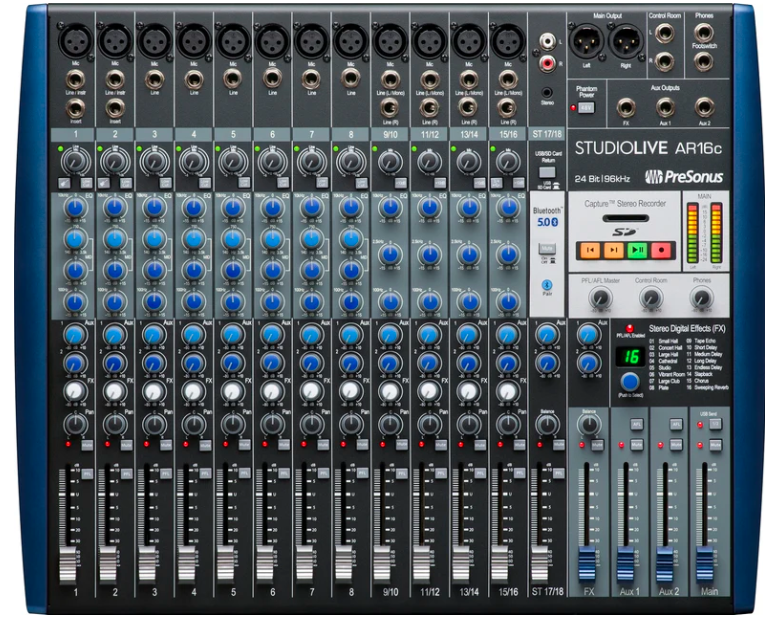Screen dimensions: 765x625
Task: Push the blue FX preset select knob
Action: 630,382
